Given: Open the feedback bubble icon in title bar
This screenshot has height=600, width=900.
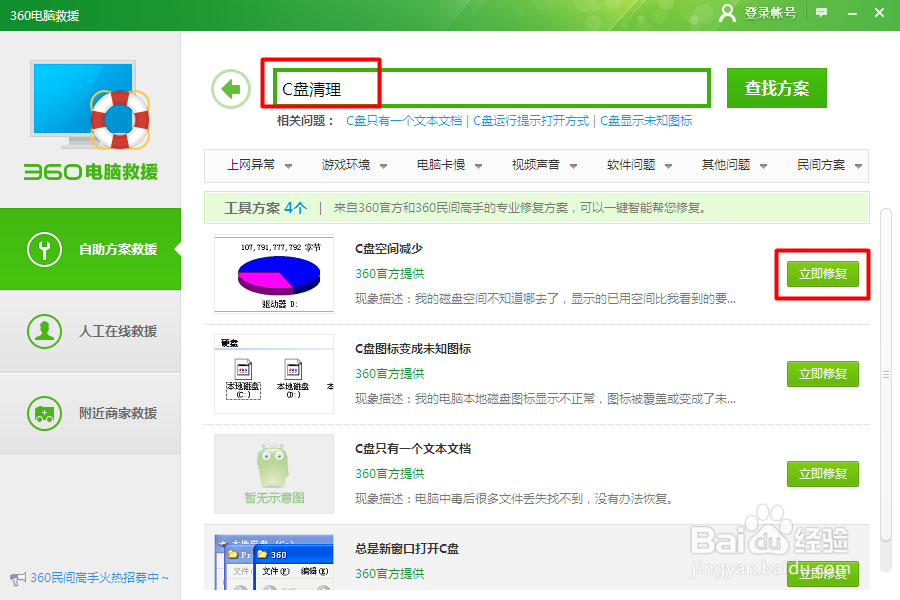Looking at the screenshot, I should (821, 14).
